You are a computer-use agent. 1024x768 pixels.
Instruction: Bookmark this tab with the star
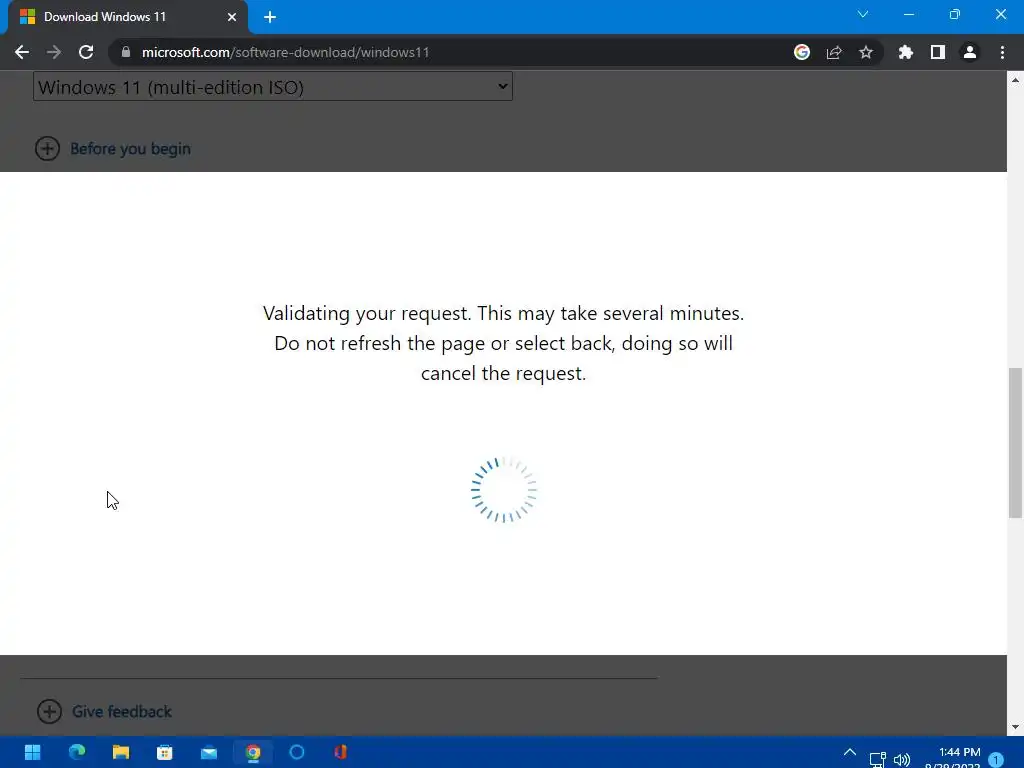coord(865,52)
